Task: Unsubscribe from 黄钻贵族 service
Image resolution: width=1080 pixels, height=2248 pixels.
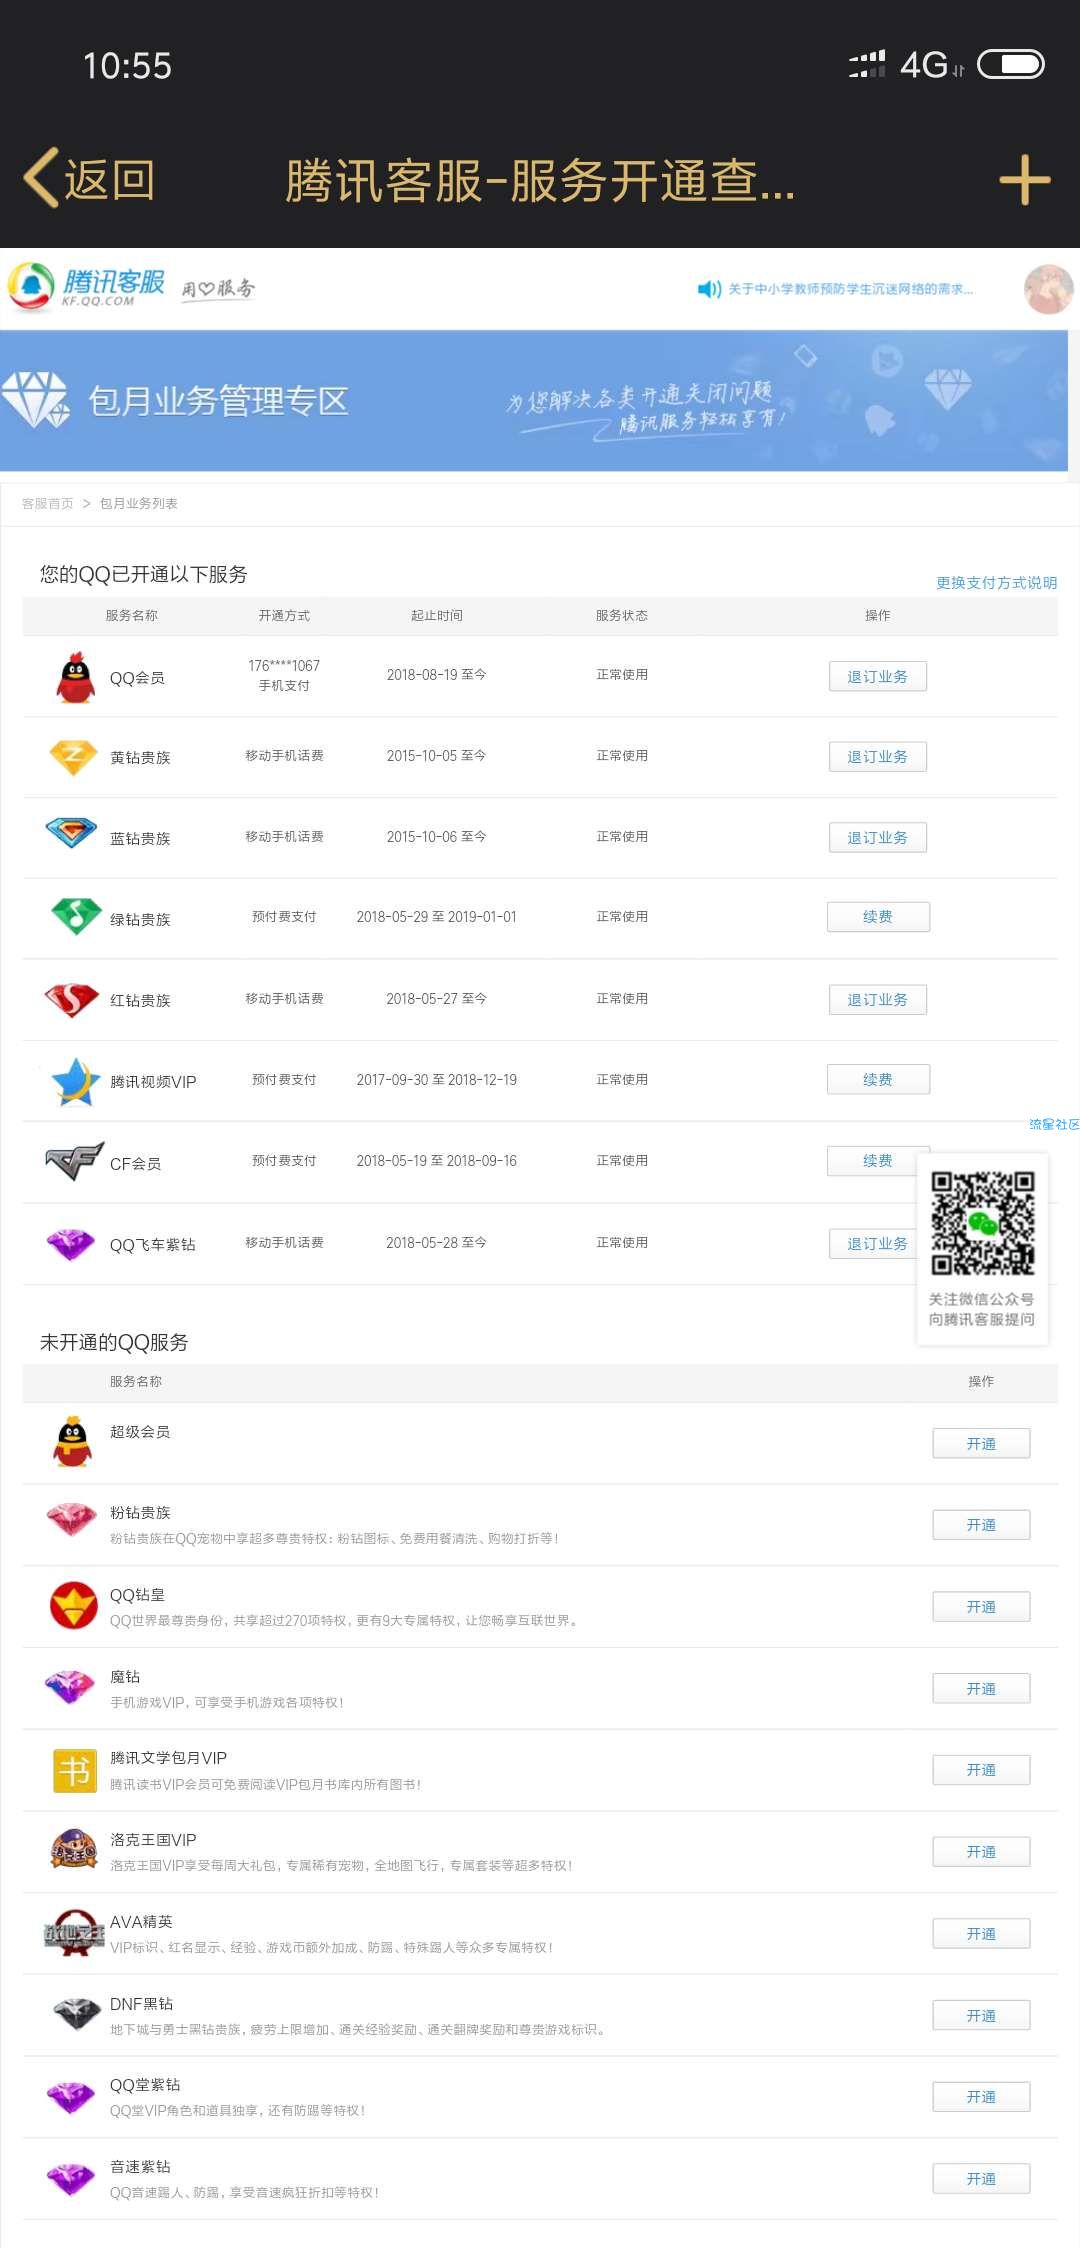Action: pyautogui.click(x=878, y=757)
